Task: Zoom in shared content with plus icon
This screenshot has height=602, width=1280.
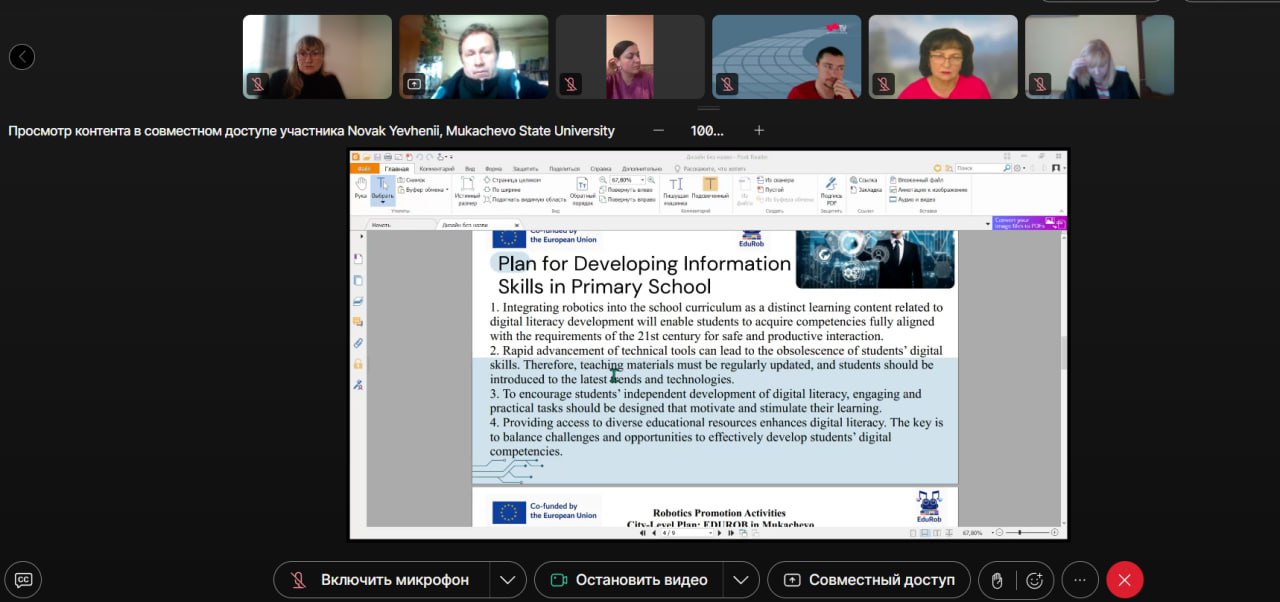Action: click(x=759, y=131)
